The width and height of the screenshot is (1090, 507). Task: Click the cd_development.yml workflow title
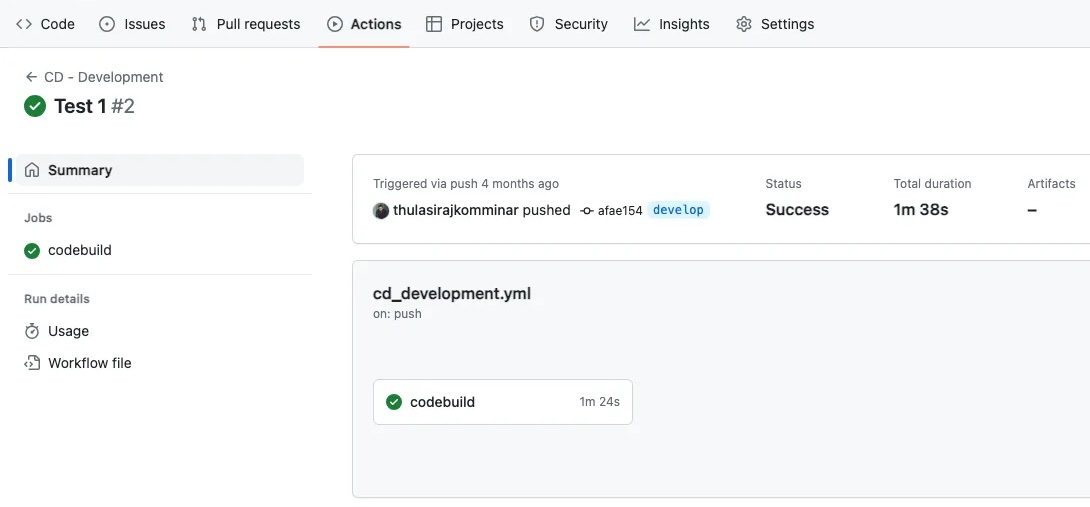tap(452, 293)
